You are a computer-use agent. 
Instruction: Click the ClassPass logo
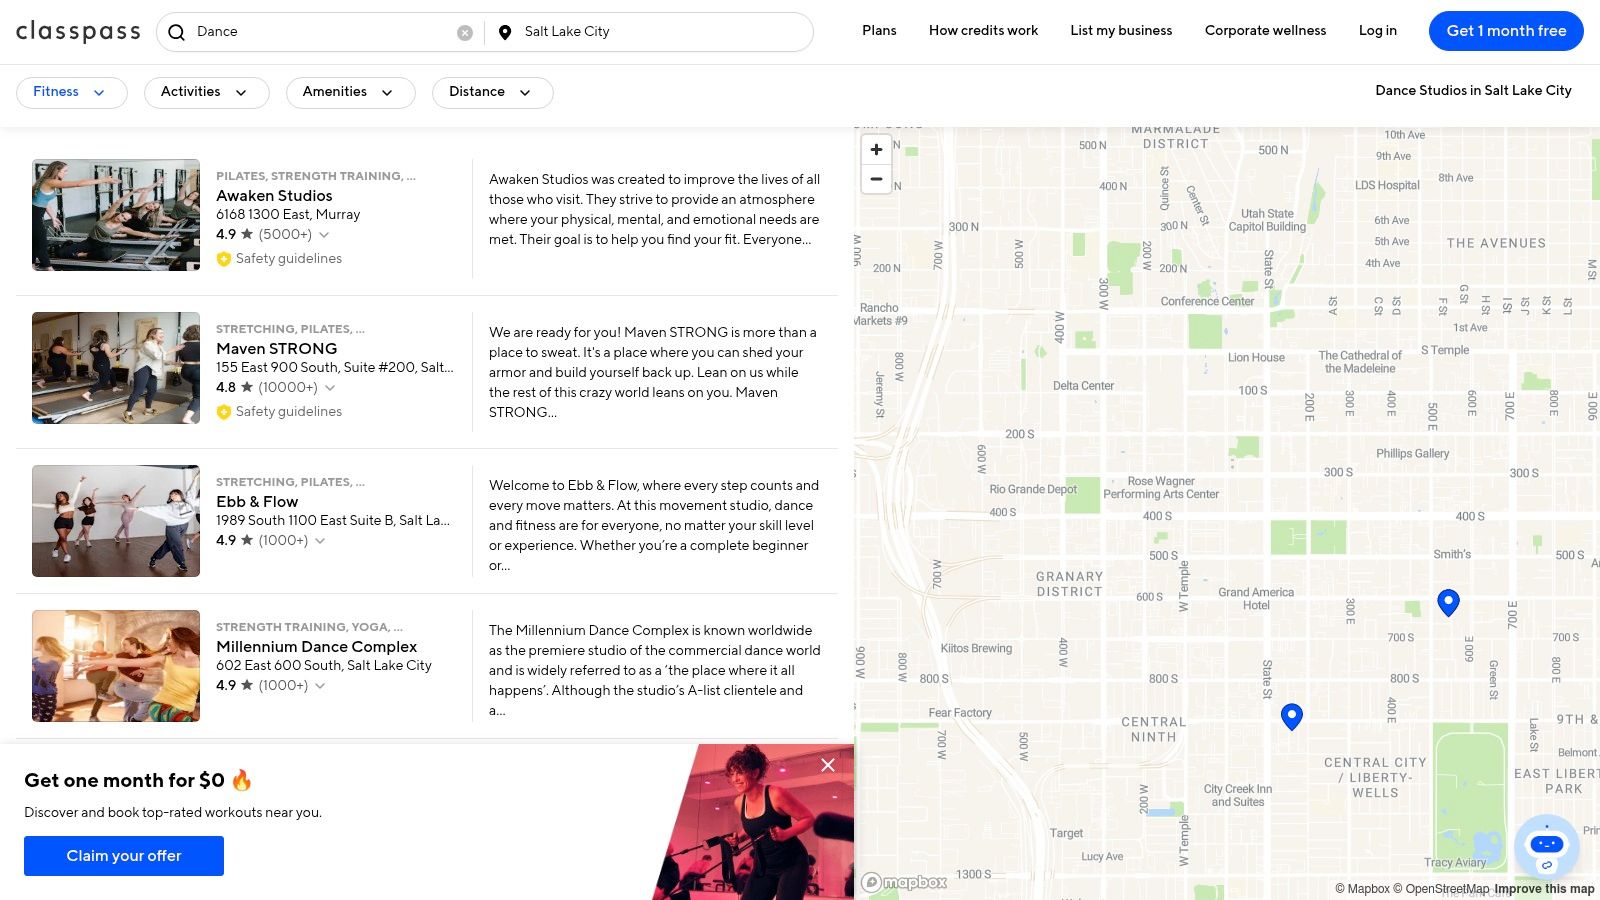click(78, 32)
